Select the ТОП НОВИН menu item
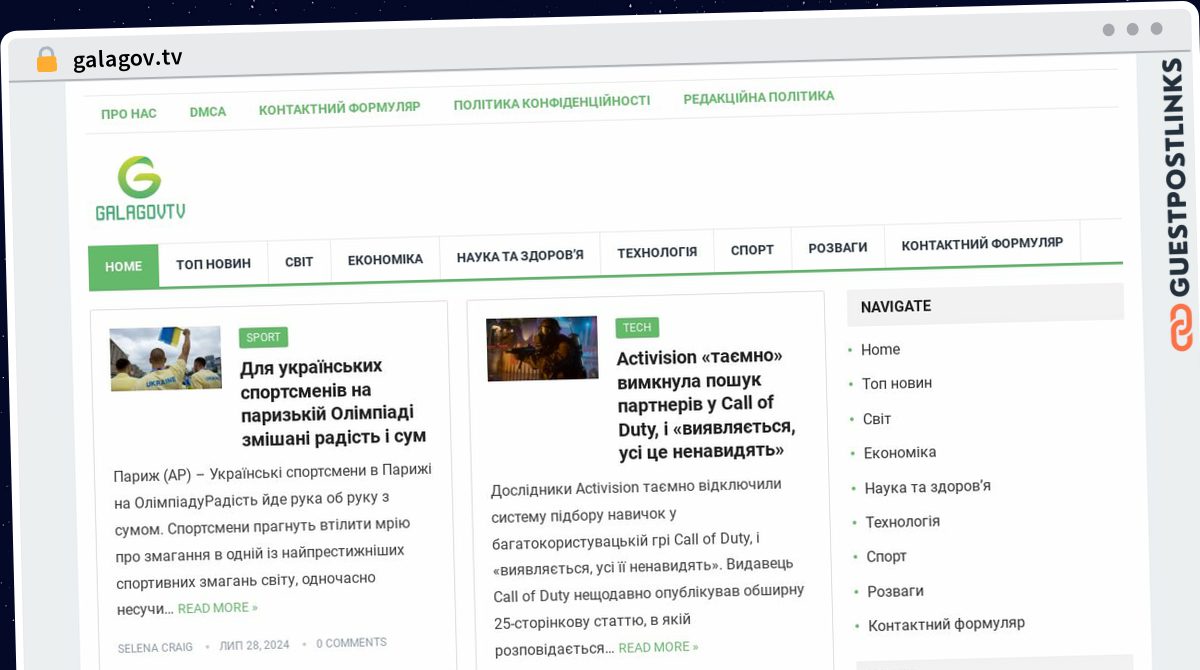The width and height of the screenshot is (1200, 670). (213, 265)
